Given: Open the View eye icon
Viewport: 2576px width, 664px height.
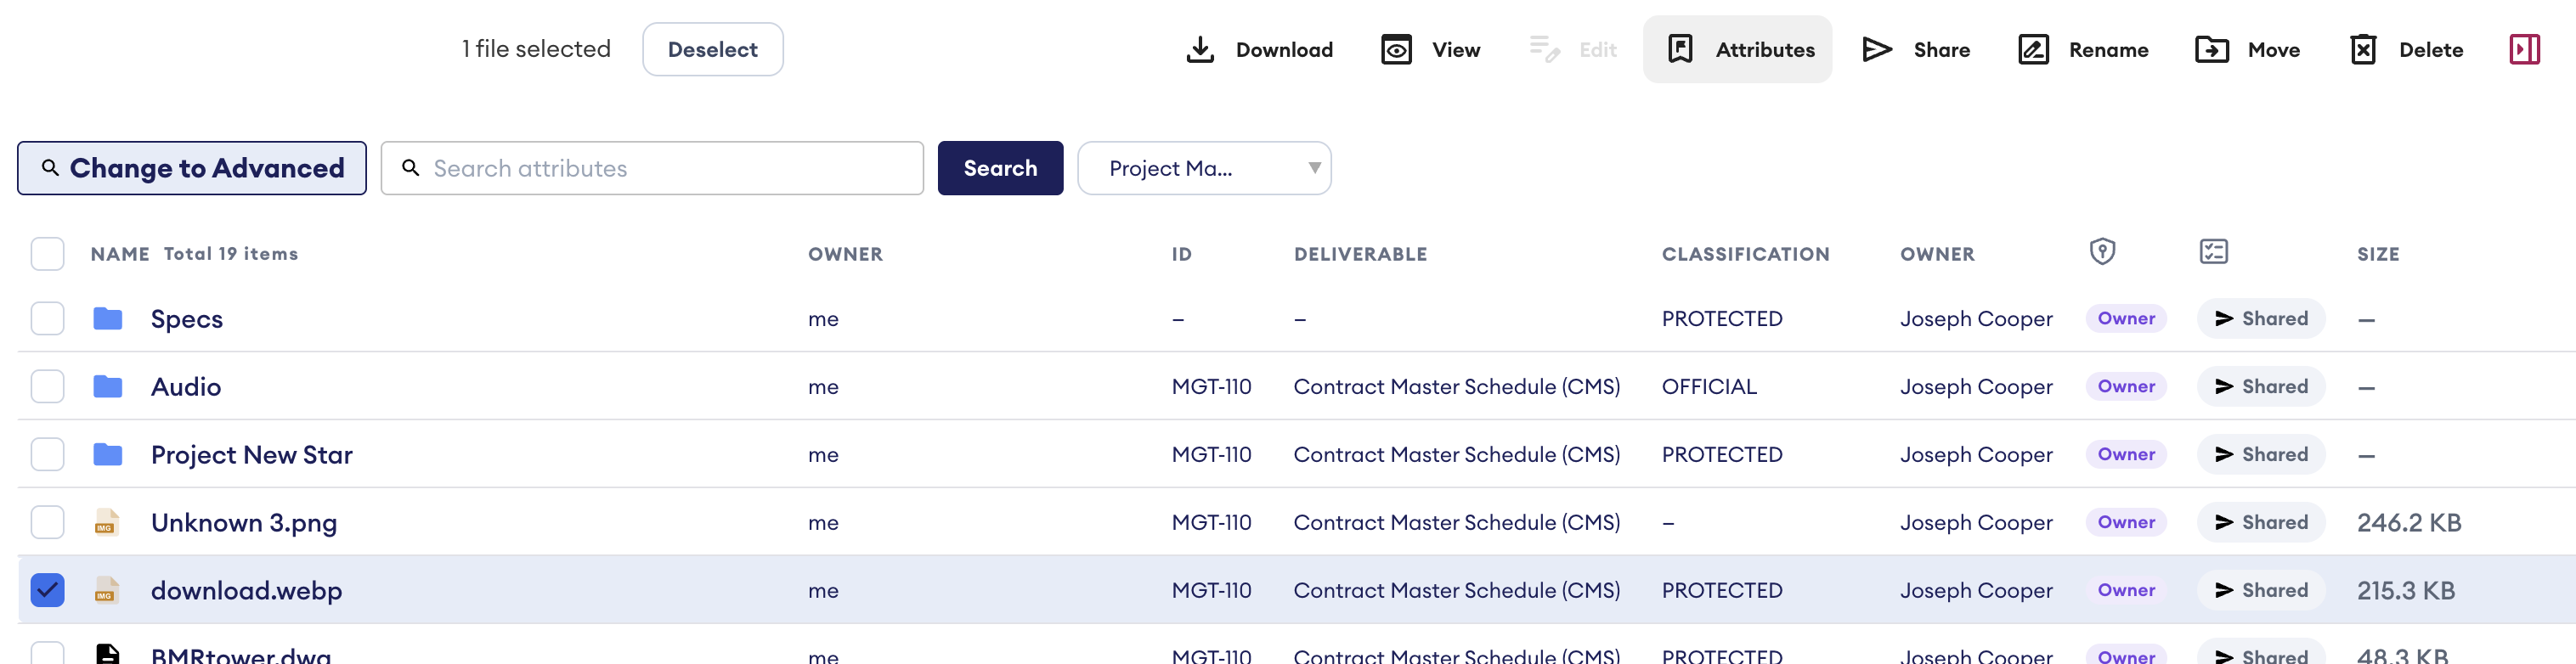Looking at the screenshot, I should pos(1396,49).
